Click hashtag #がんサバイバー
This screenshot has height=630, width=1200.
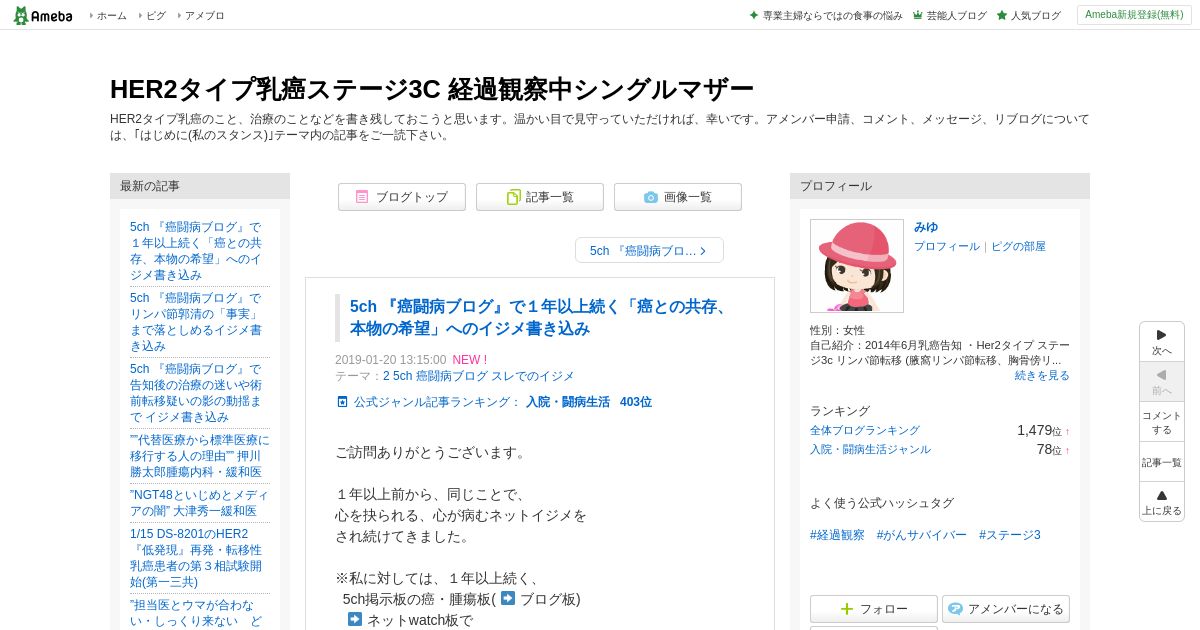(x=922, y=535)
